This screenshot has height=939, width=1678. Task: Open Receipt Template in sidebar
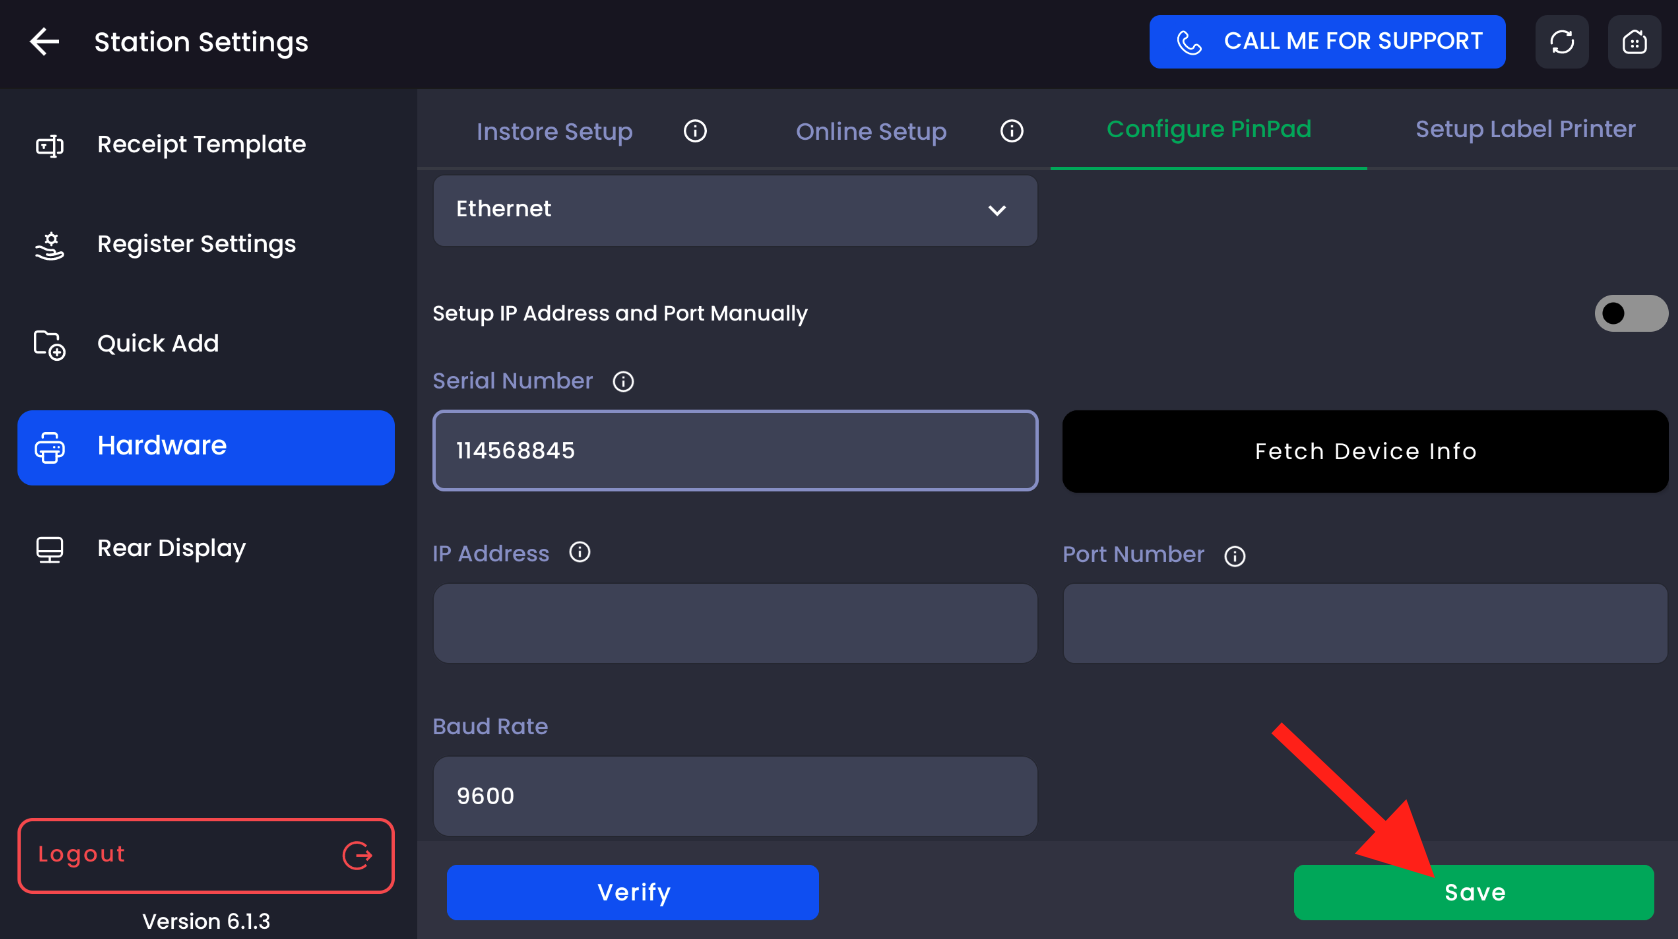tap(201, 145)
